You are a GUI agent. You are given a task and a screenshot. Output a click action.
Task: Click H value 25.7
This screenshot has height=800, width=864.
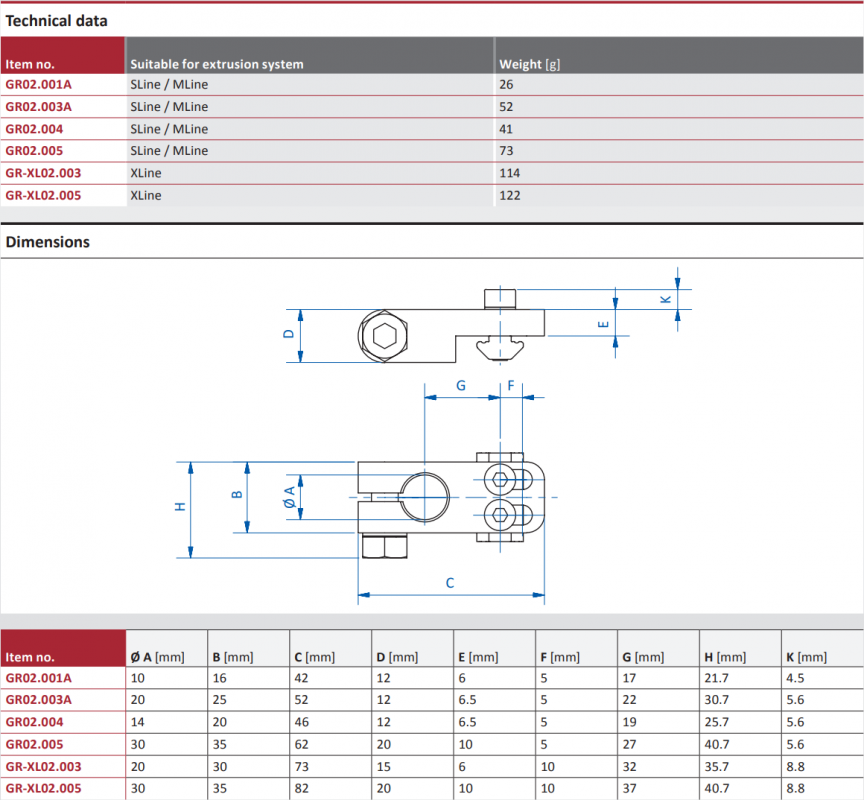tap(716, 722)
